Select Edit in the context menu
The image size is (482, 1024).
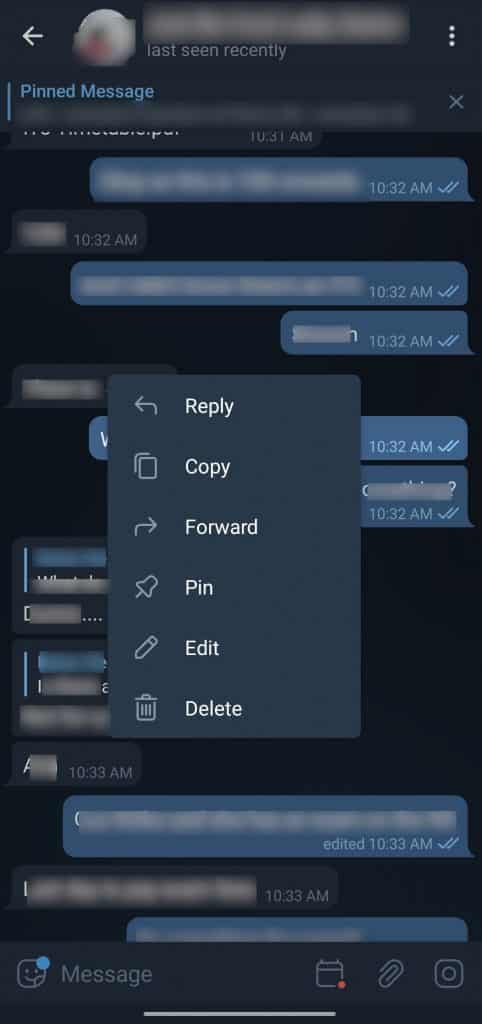pyautogui.click(x=234, y=648)
